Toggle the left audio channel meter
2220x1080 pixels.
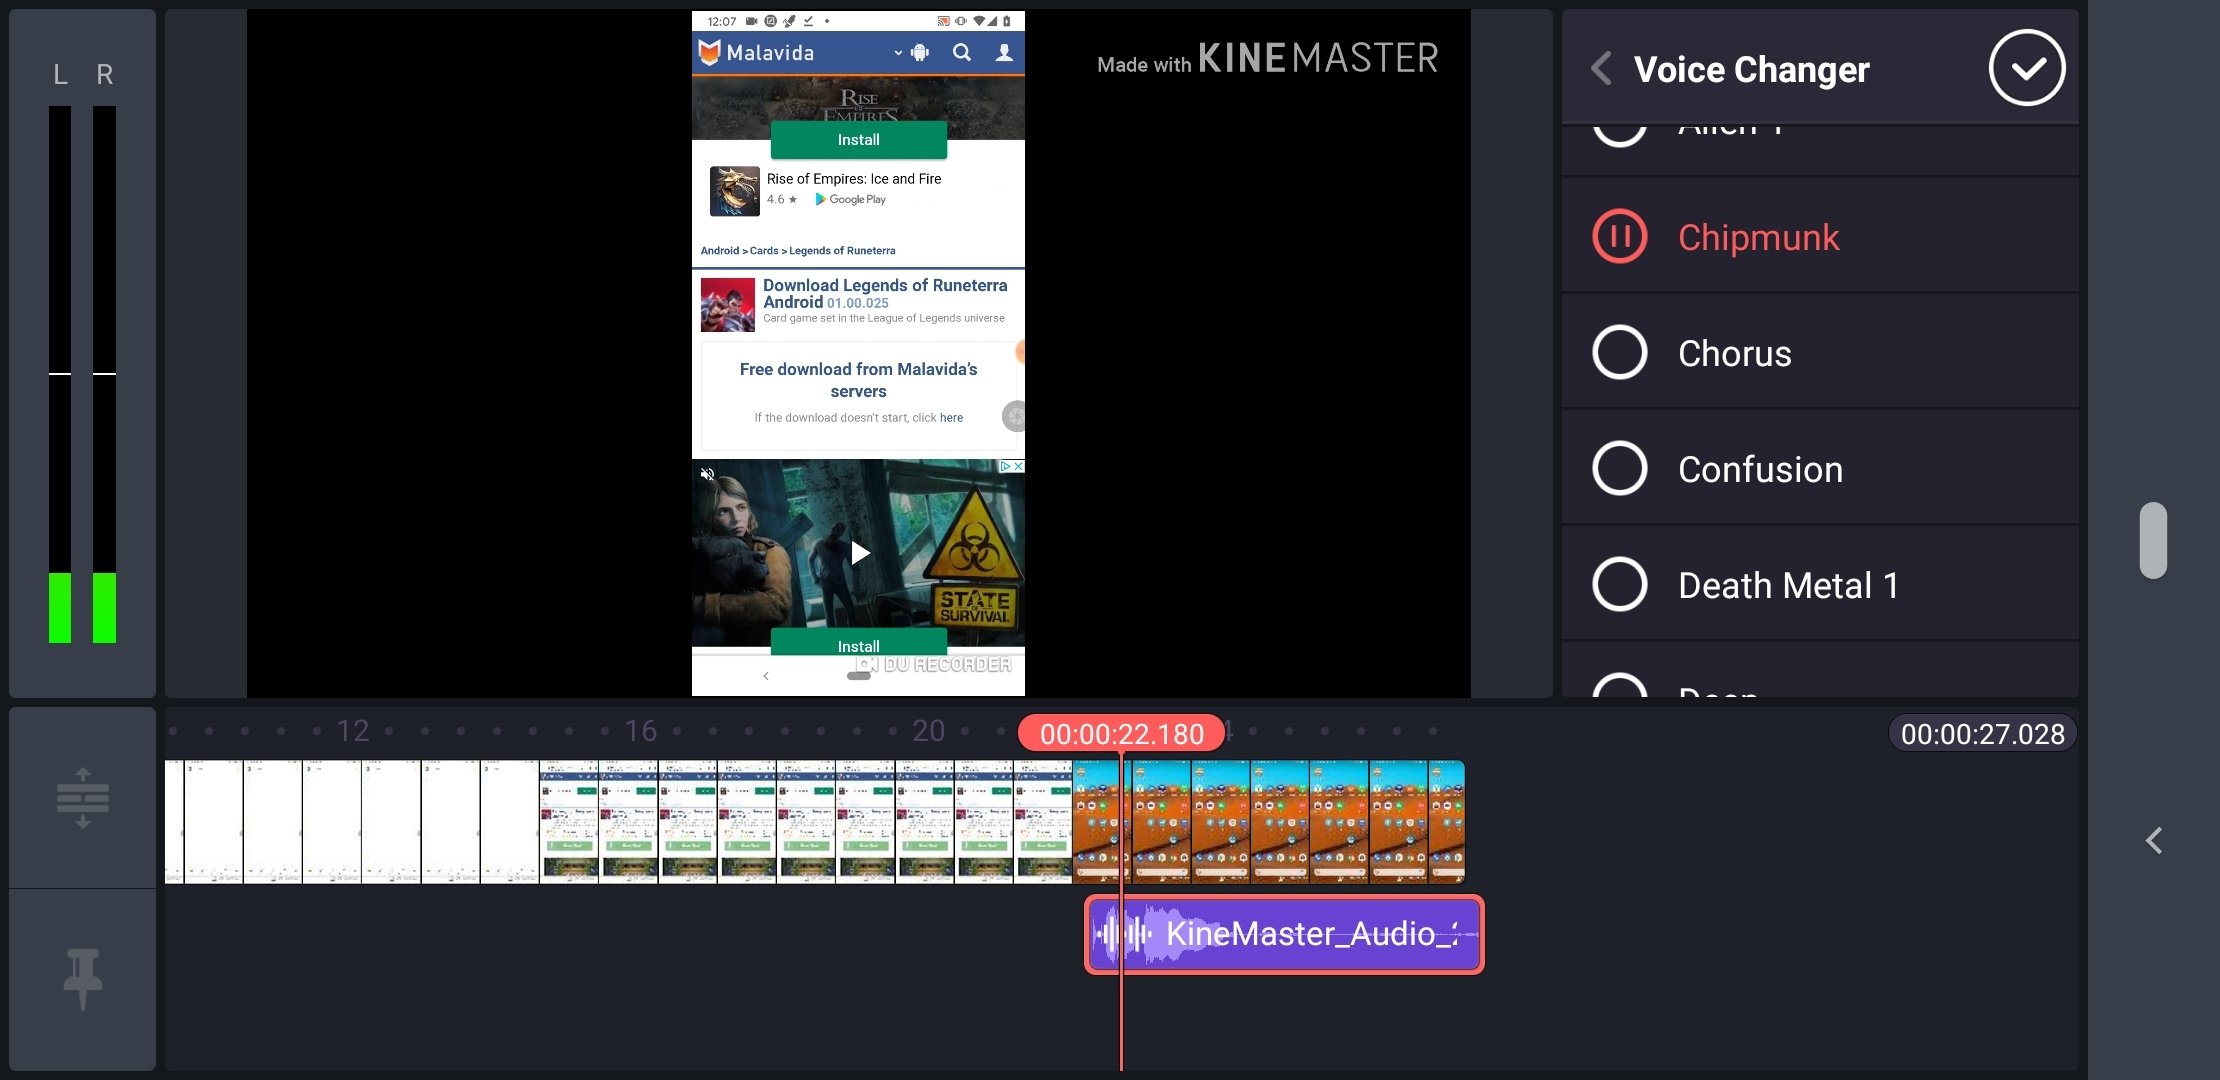[x=61, y=74]
